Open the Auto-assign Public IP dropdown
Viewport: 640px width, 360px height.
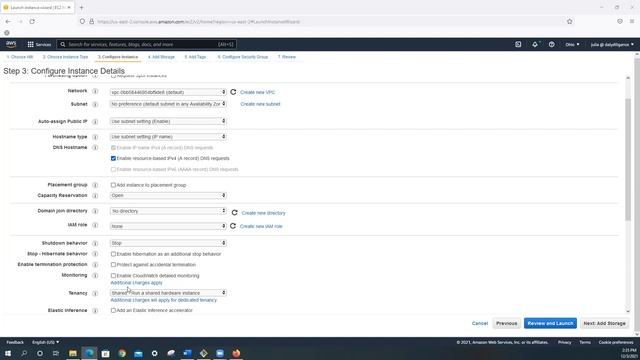(x=168, y=121)
